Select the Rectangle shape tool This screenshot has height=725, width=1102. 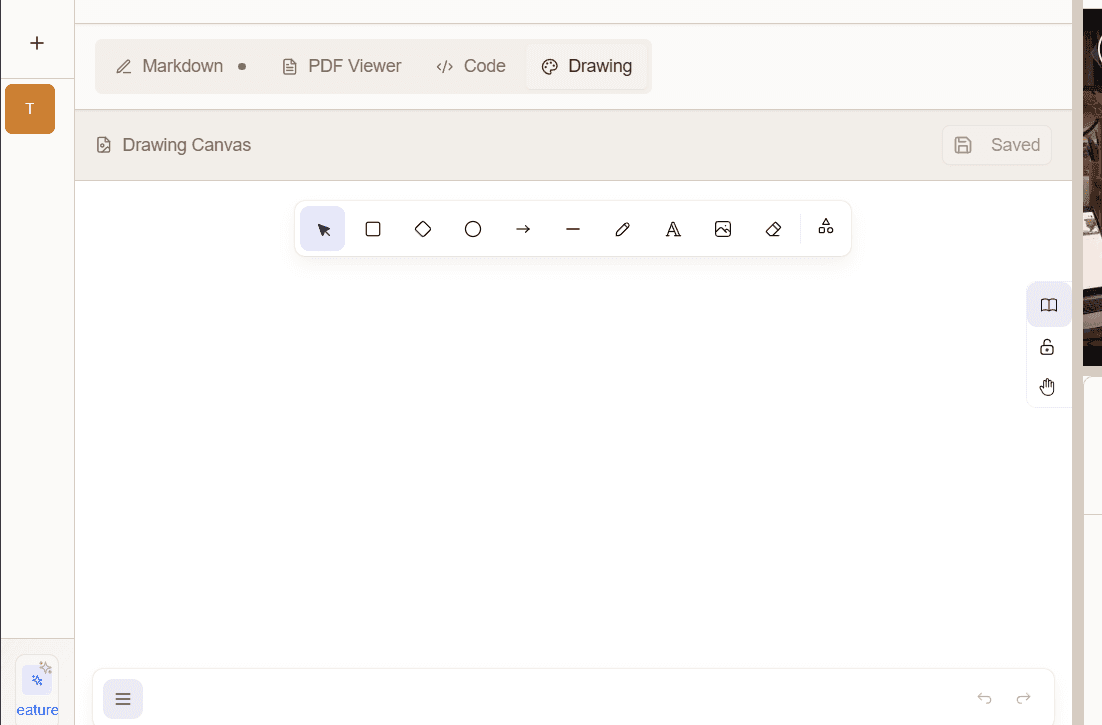373,229
